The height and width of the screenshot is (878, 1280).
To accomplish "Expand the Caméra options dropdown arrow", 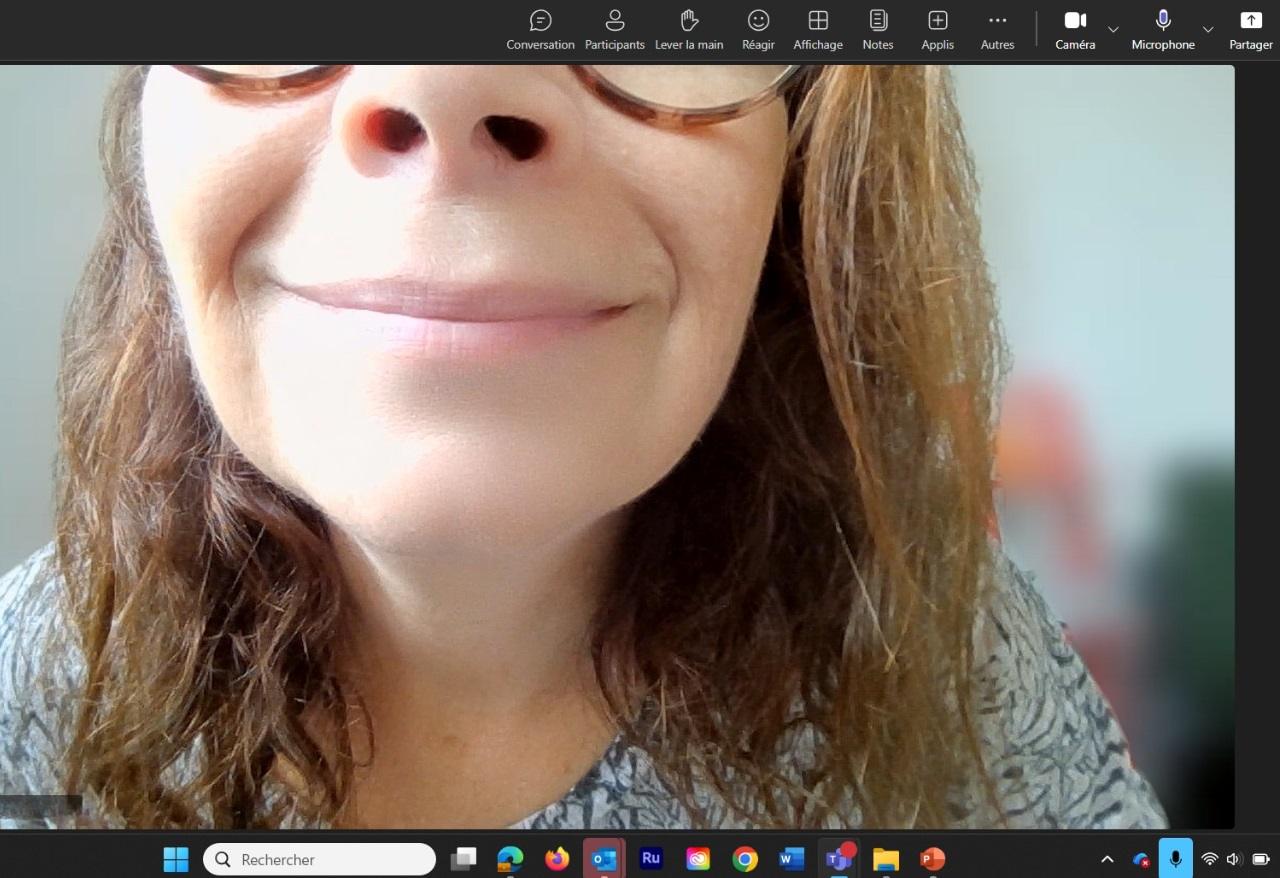I will [x=1113, y=30].
